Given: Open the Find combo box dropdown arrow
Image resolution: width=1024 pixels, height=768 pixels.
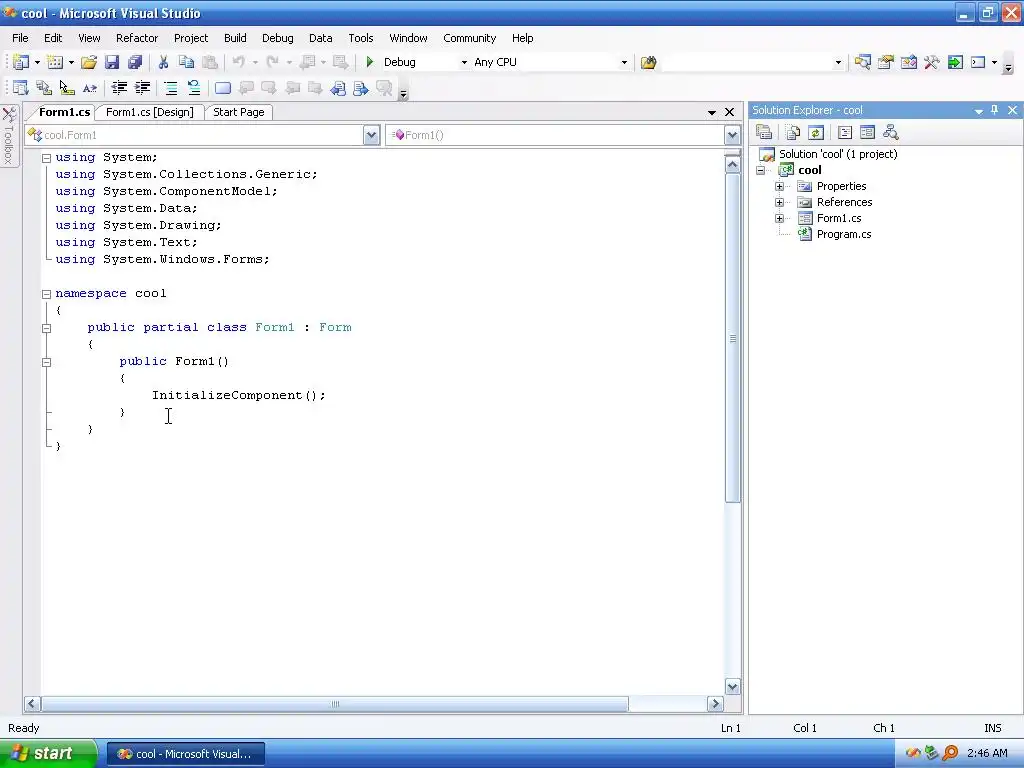Looking at the screenshot, I should coord(839,63).
